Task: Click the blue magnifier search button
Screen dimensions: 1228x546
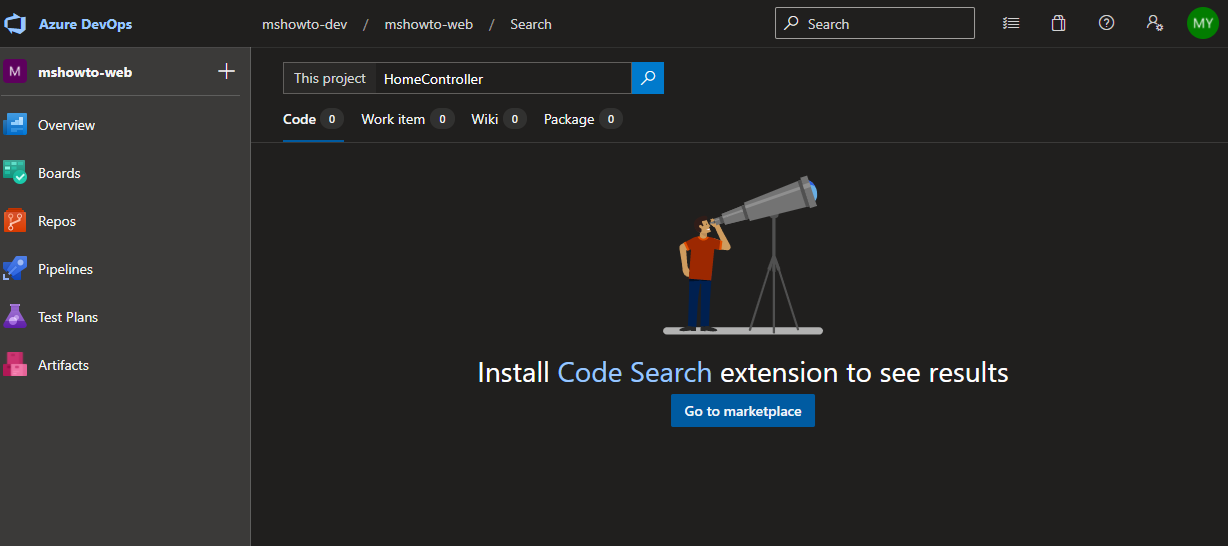Action: pos(647,78)
